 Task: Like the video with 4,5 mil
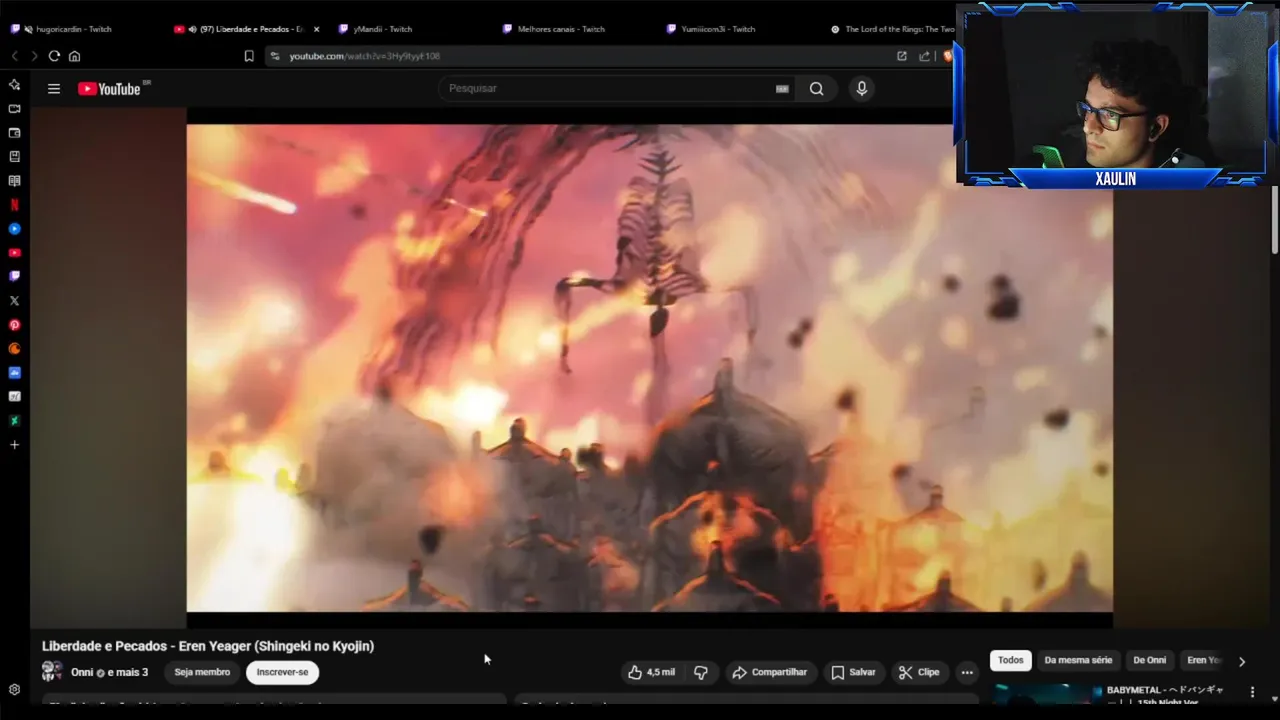coord(651,673)
